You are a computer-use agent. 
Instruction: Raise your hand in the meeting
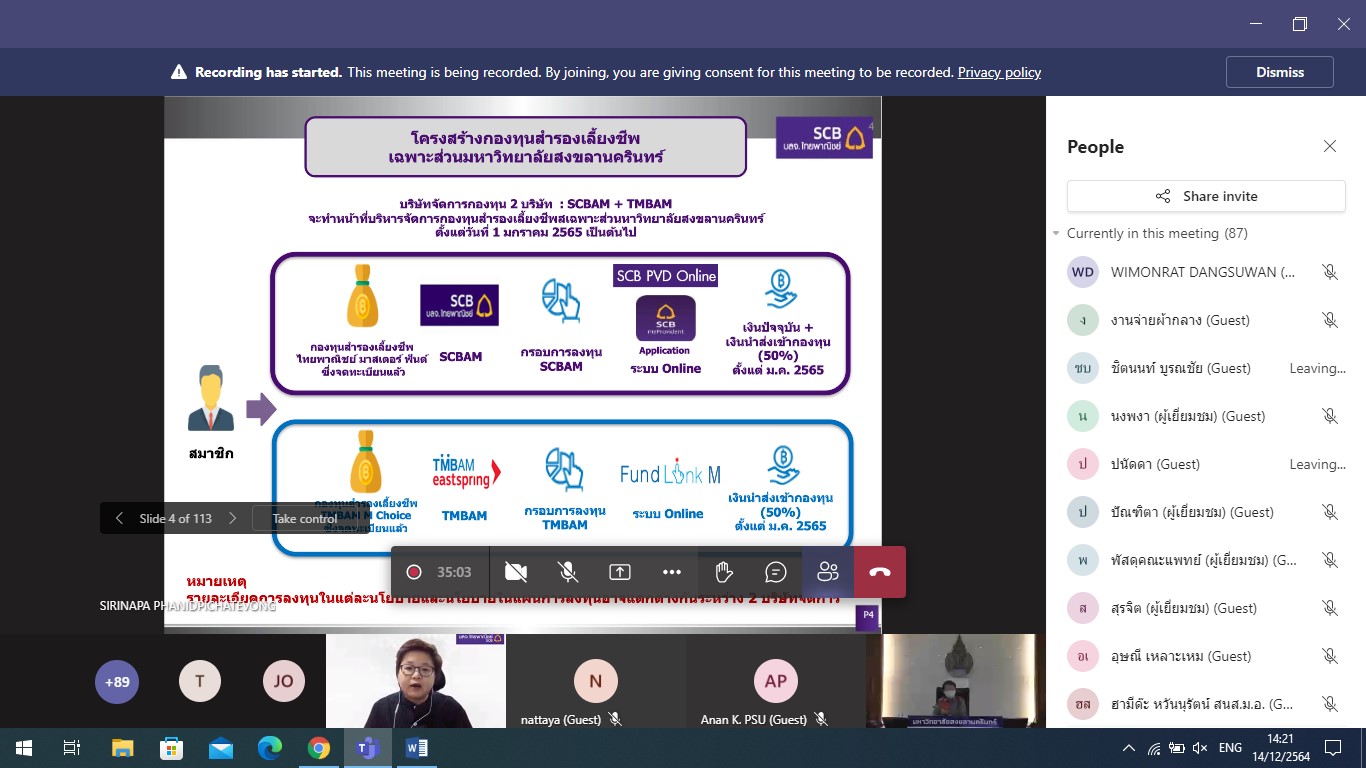pos(724,572)
